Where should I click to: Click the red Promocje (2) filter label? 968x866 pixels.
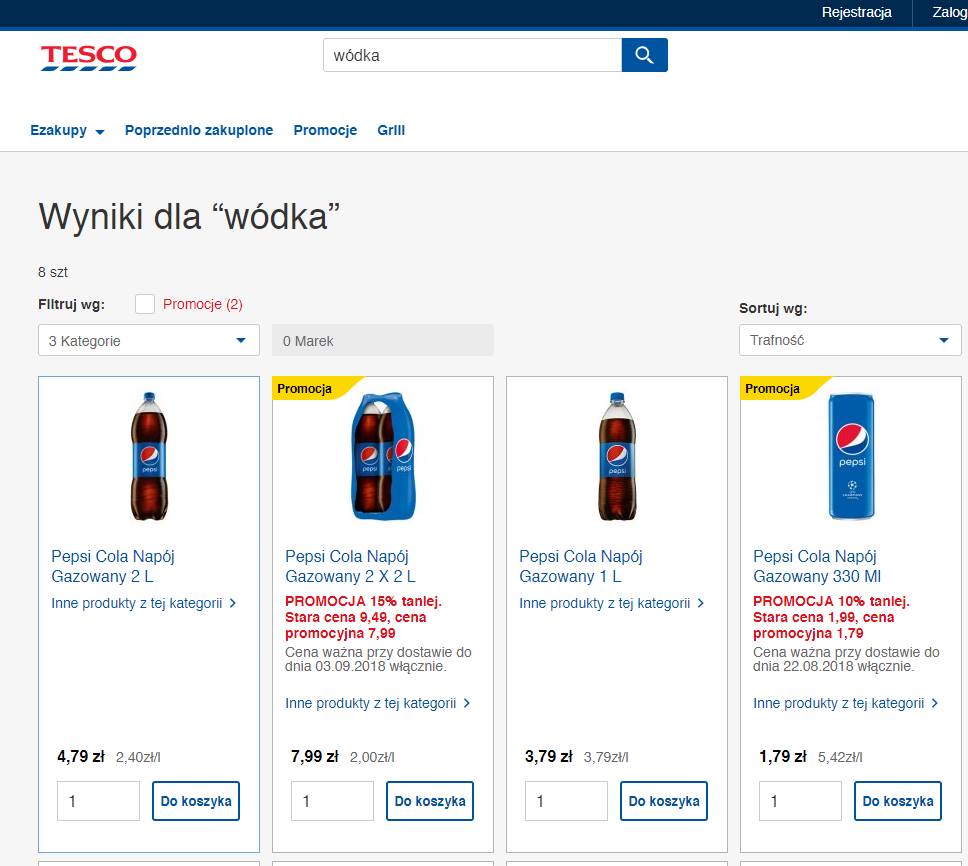(202, 304)
